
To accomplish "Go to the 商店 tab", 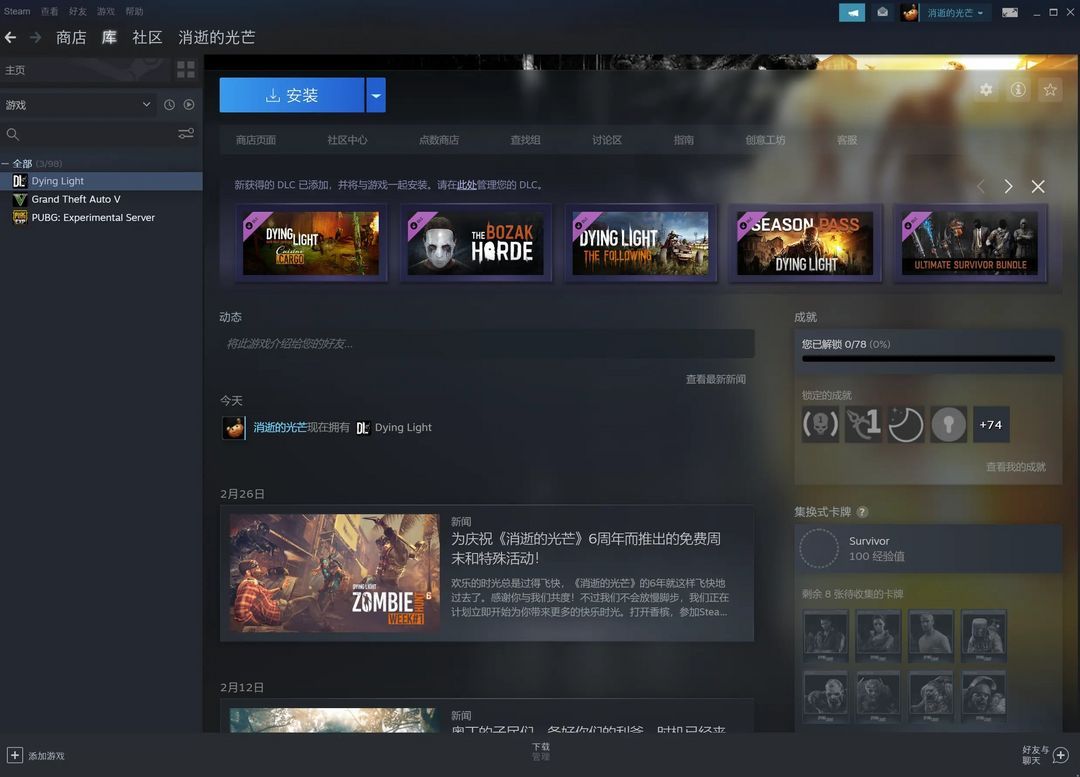I will [x=71, y=37].
